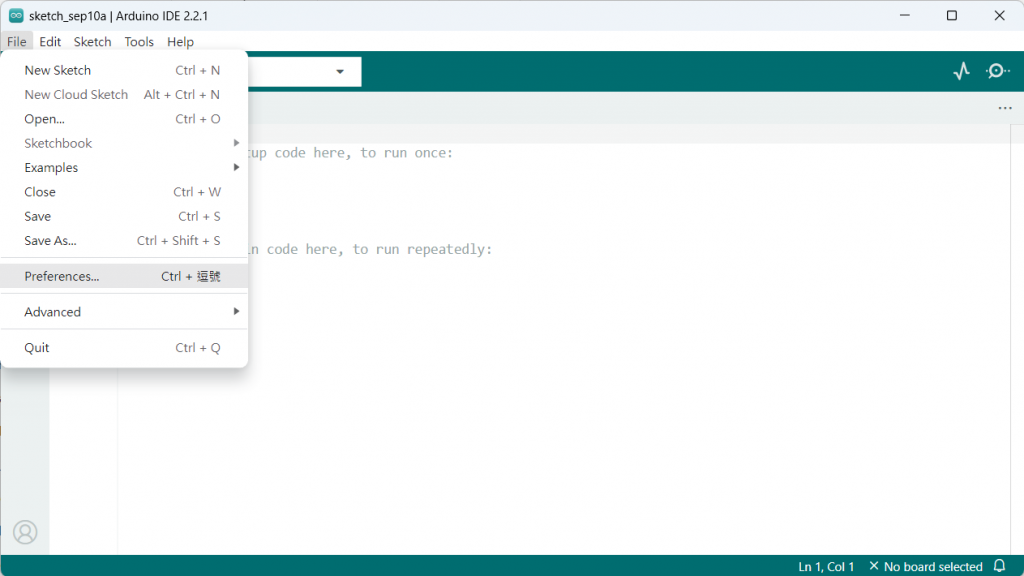The image size is (1024, 576).
Task: Click the editor tab three-dots icon
Action: click(x=1004, y=108)
